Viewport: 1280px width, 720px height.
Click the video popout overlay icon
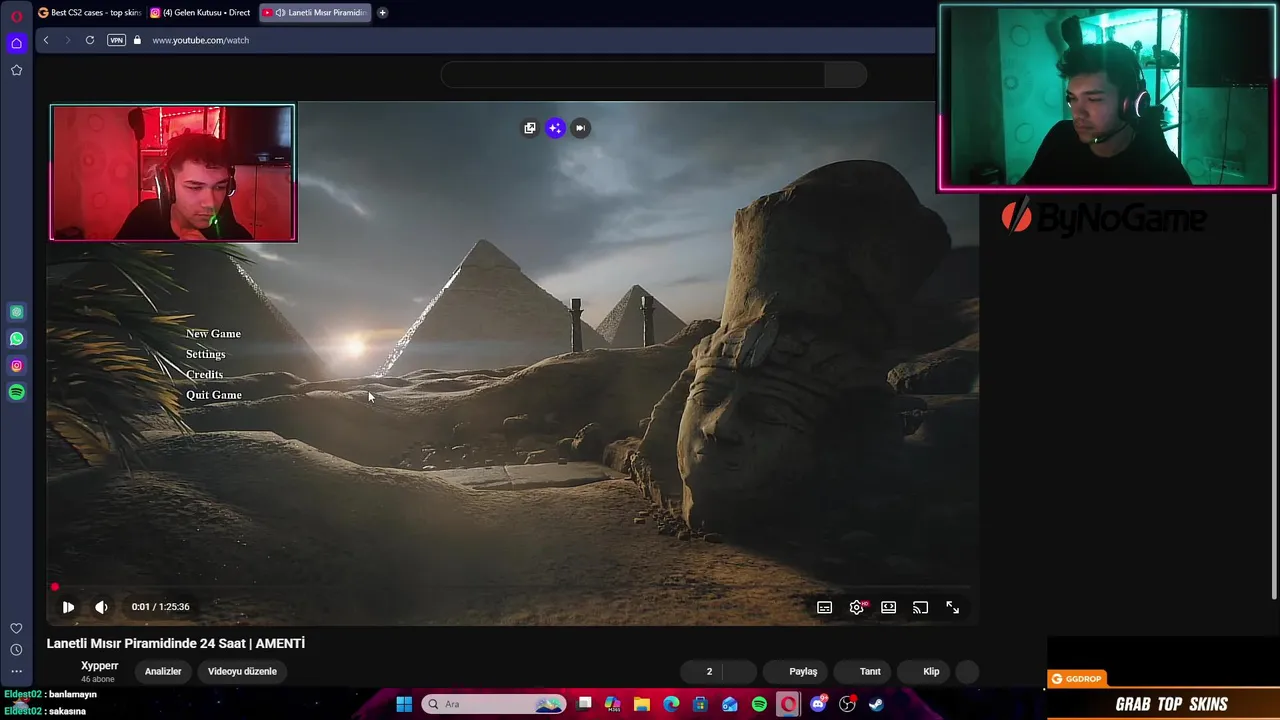click(530, 128)
